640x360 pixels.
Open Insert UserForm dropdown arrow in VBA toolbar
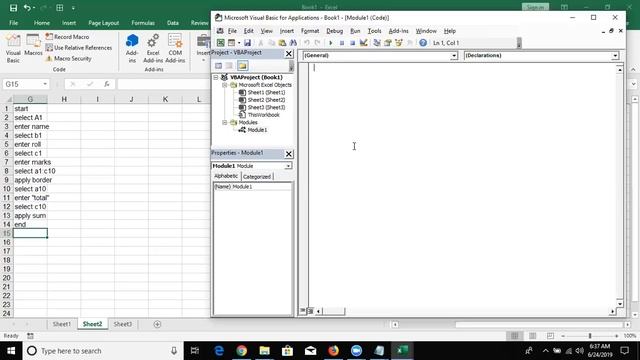239,43
